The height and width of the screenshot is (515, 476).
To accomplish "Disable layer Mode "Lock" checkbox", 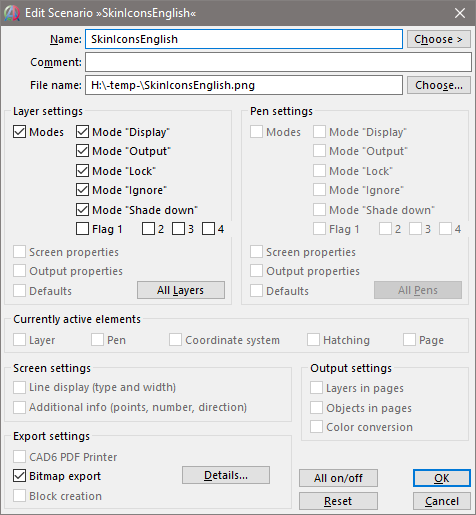I will pyautogui.click(x=82, y=171).
